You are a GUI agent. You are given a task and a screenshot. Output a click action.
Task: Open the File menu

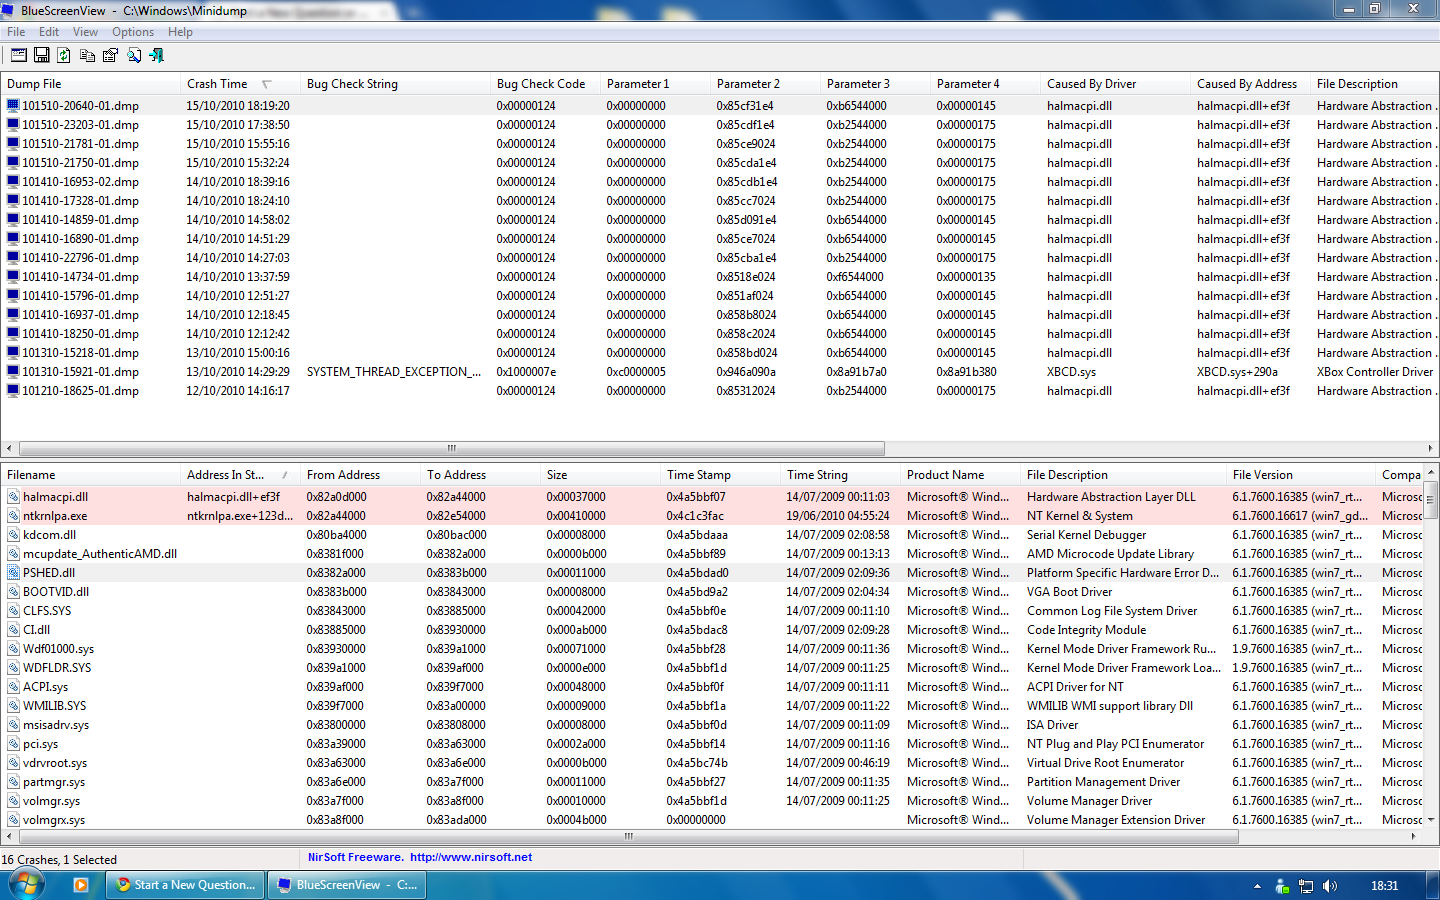pos(16,32)
